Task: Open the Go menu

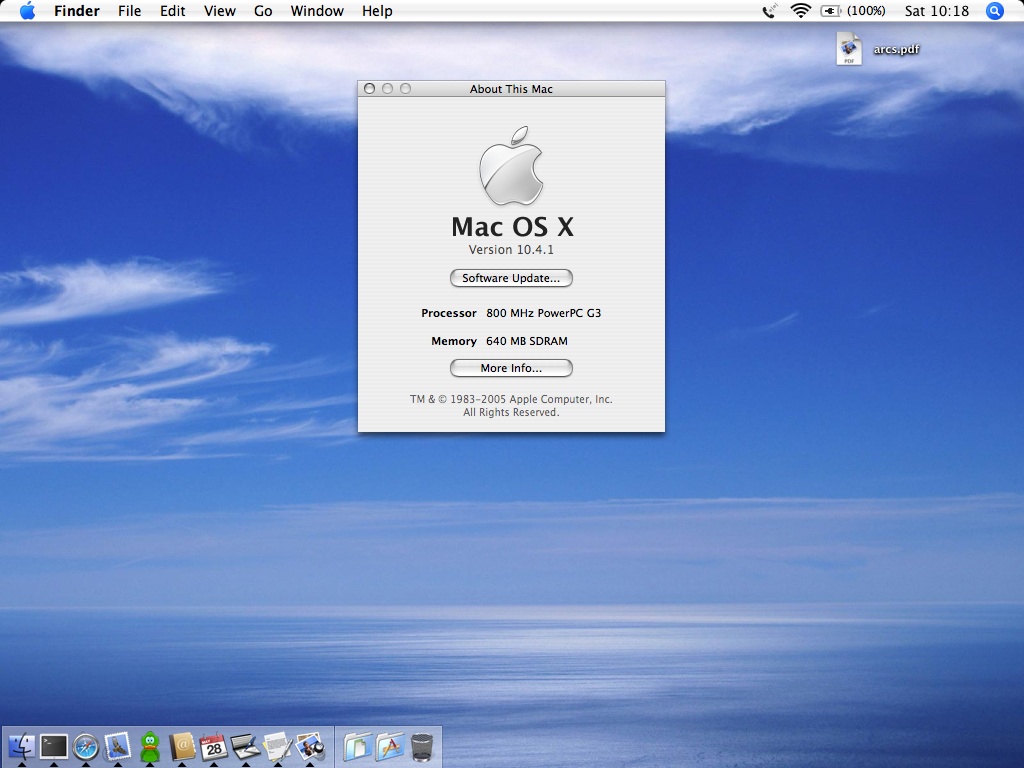Action: 263,11
